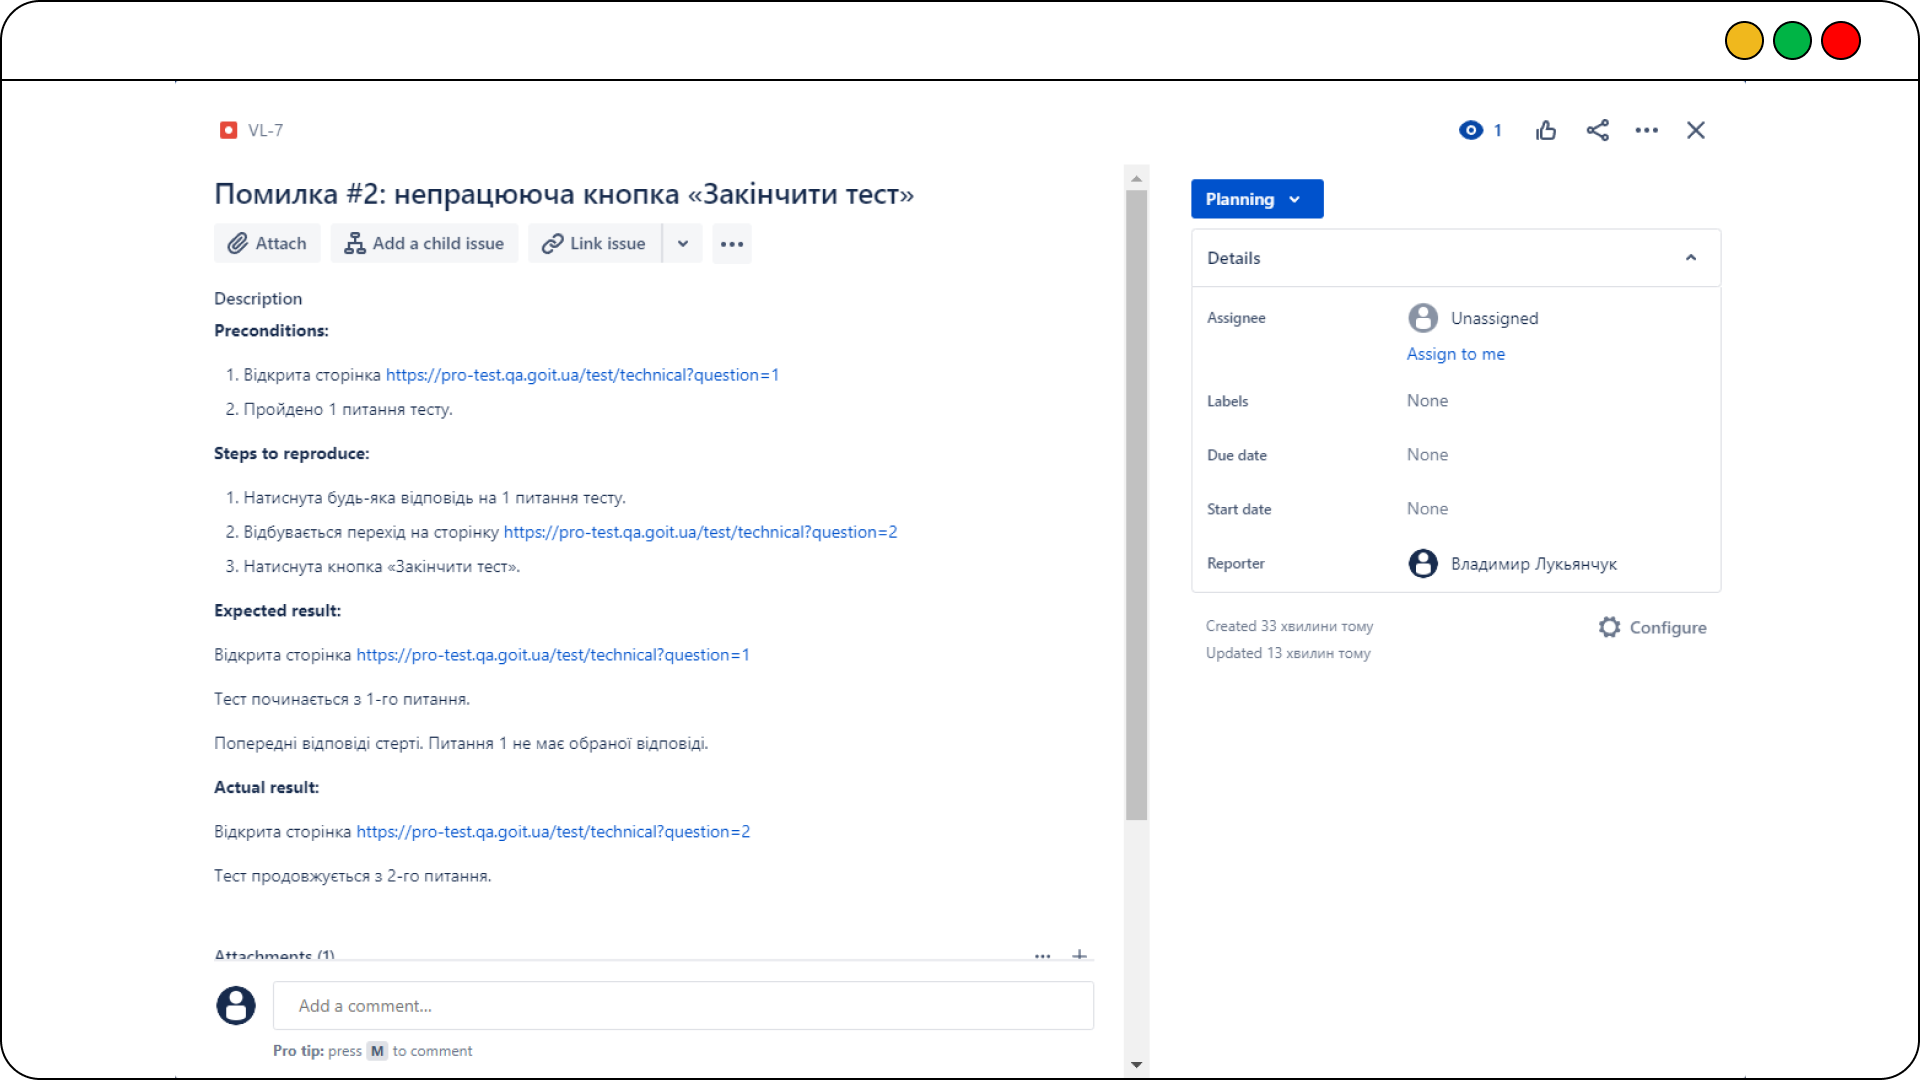Click the scrollbar down arrow

(1136, 1065)
